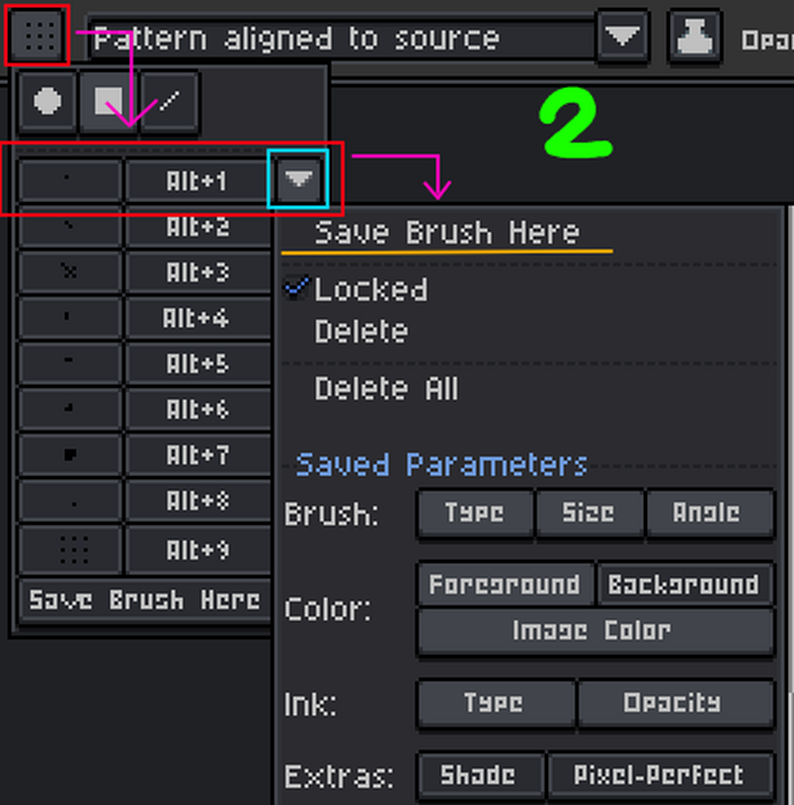Toggle saved brush Type parameter
Viewport: 794px width, 805px height.
tap(474, 513)
